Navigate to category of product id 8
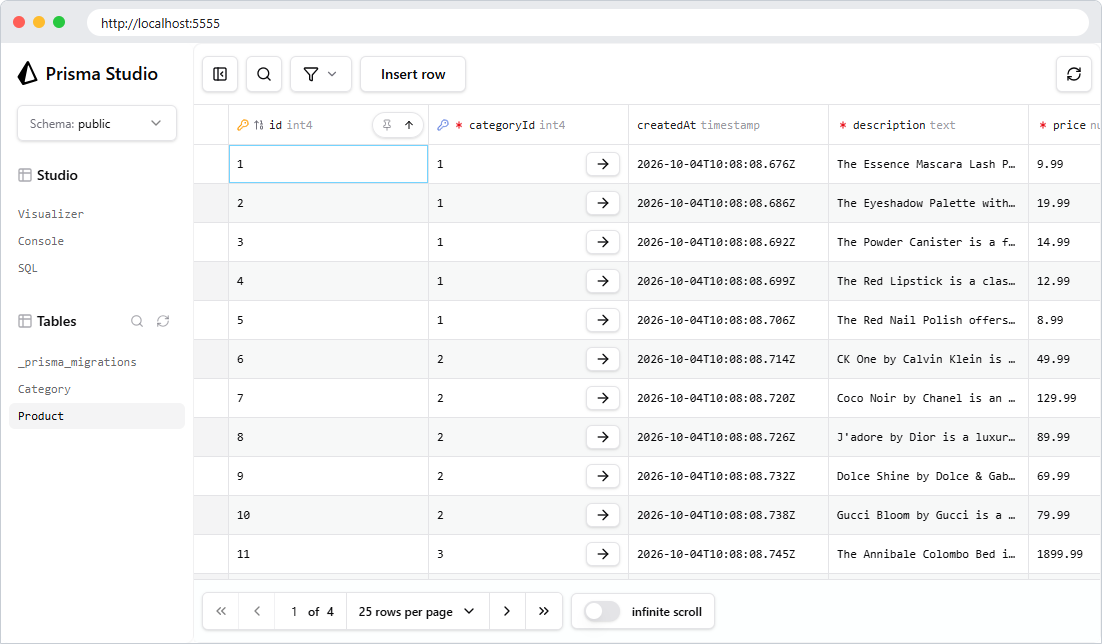The width and height of the screenshot is (1102, 644). [x=603, y=437]
